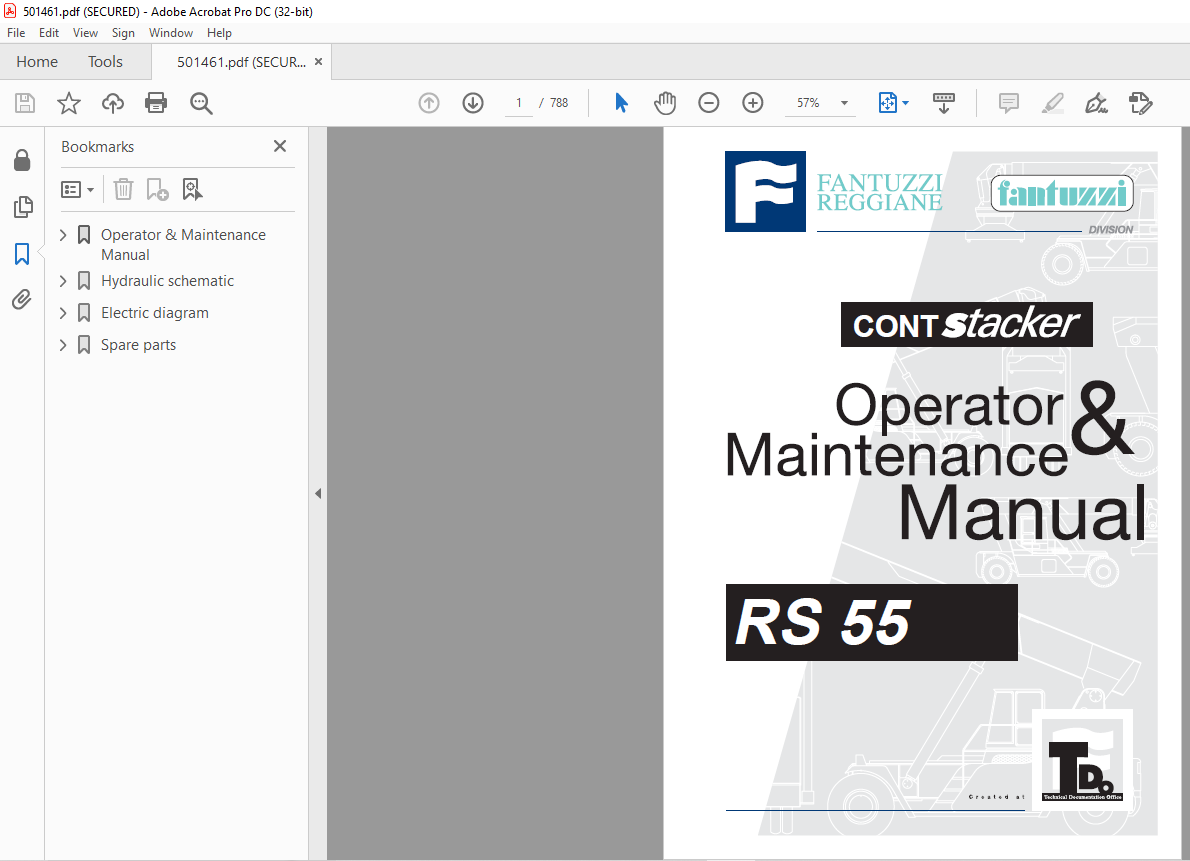The width and height of the screenshot is (1190, 861).
Task: Add a new bookmark icon
Action: point(157,189)
